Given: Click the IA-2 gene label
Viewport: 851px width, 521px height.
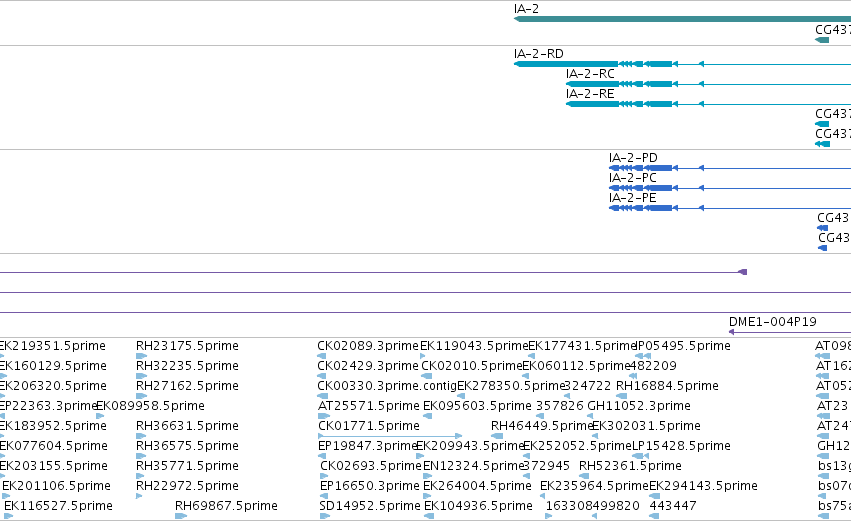Looking at the screenshot, I should (526, 9).
